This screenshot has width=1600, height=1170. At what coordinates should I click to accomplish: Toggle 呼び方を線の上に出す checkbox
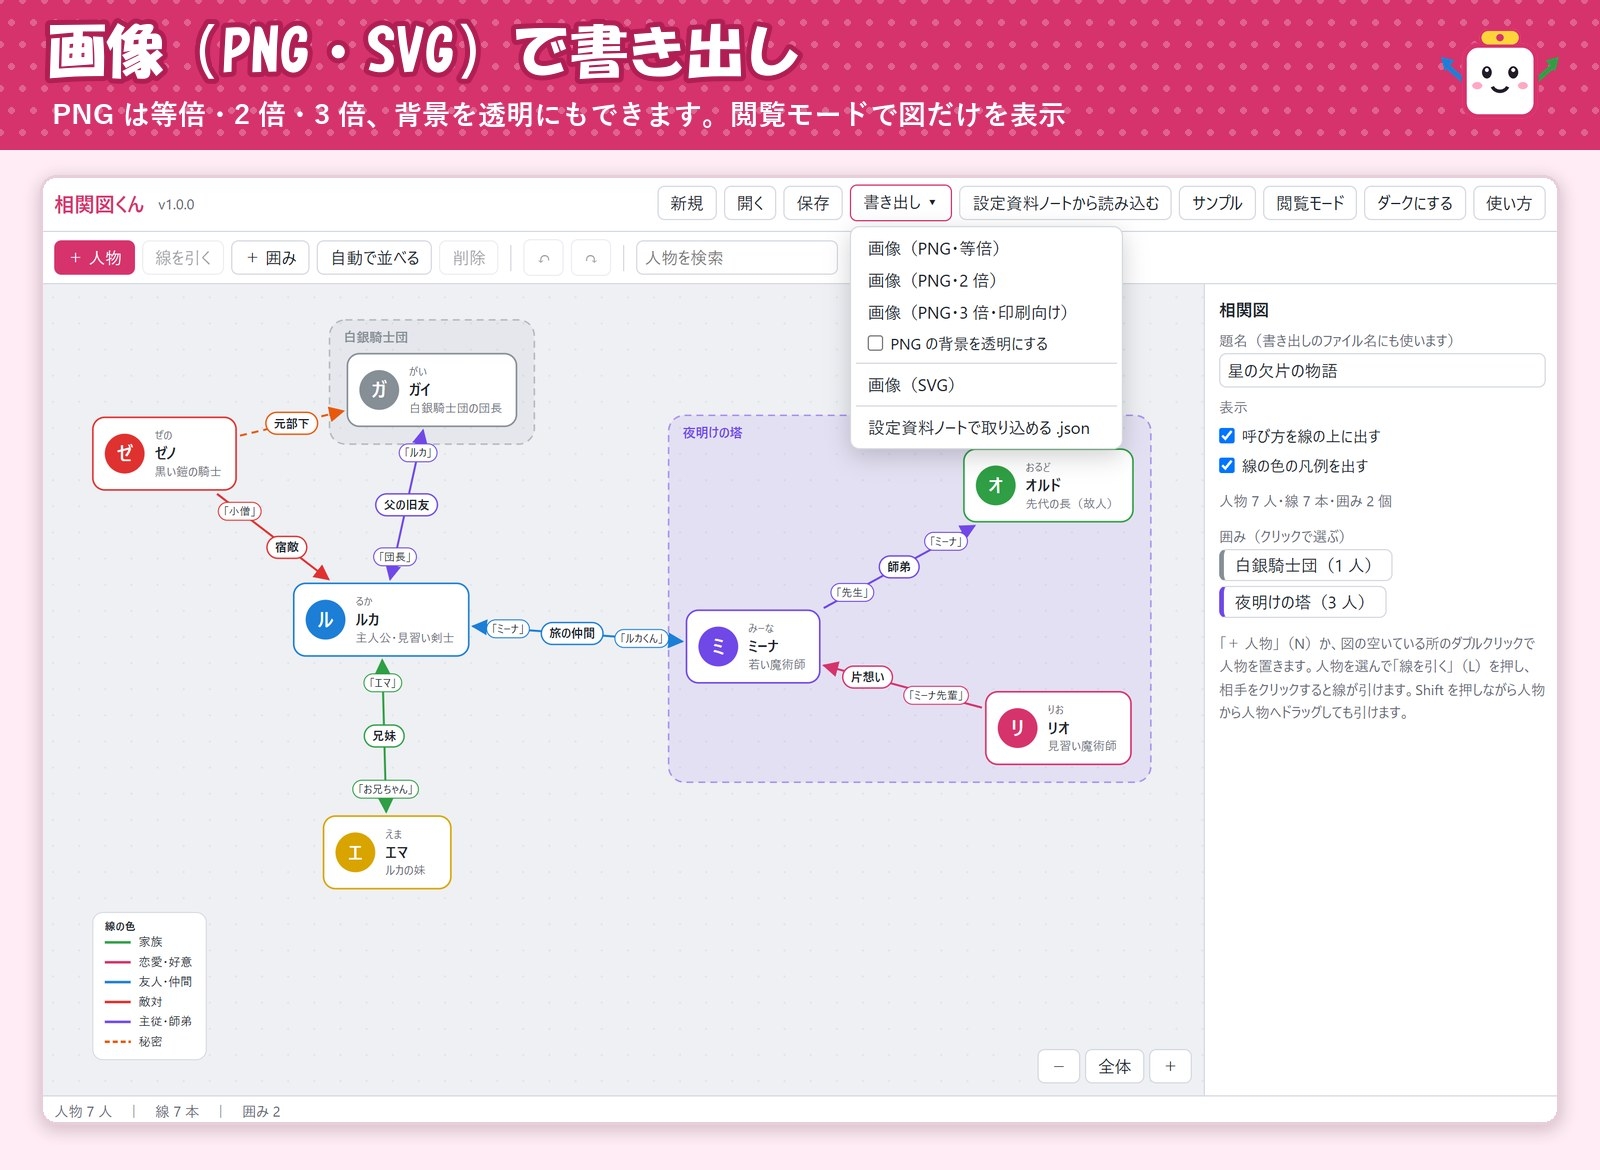point(1227,436)
